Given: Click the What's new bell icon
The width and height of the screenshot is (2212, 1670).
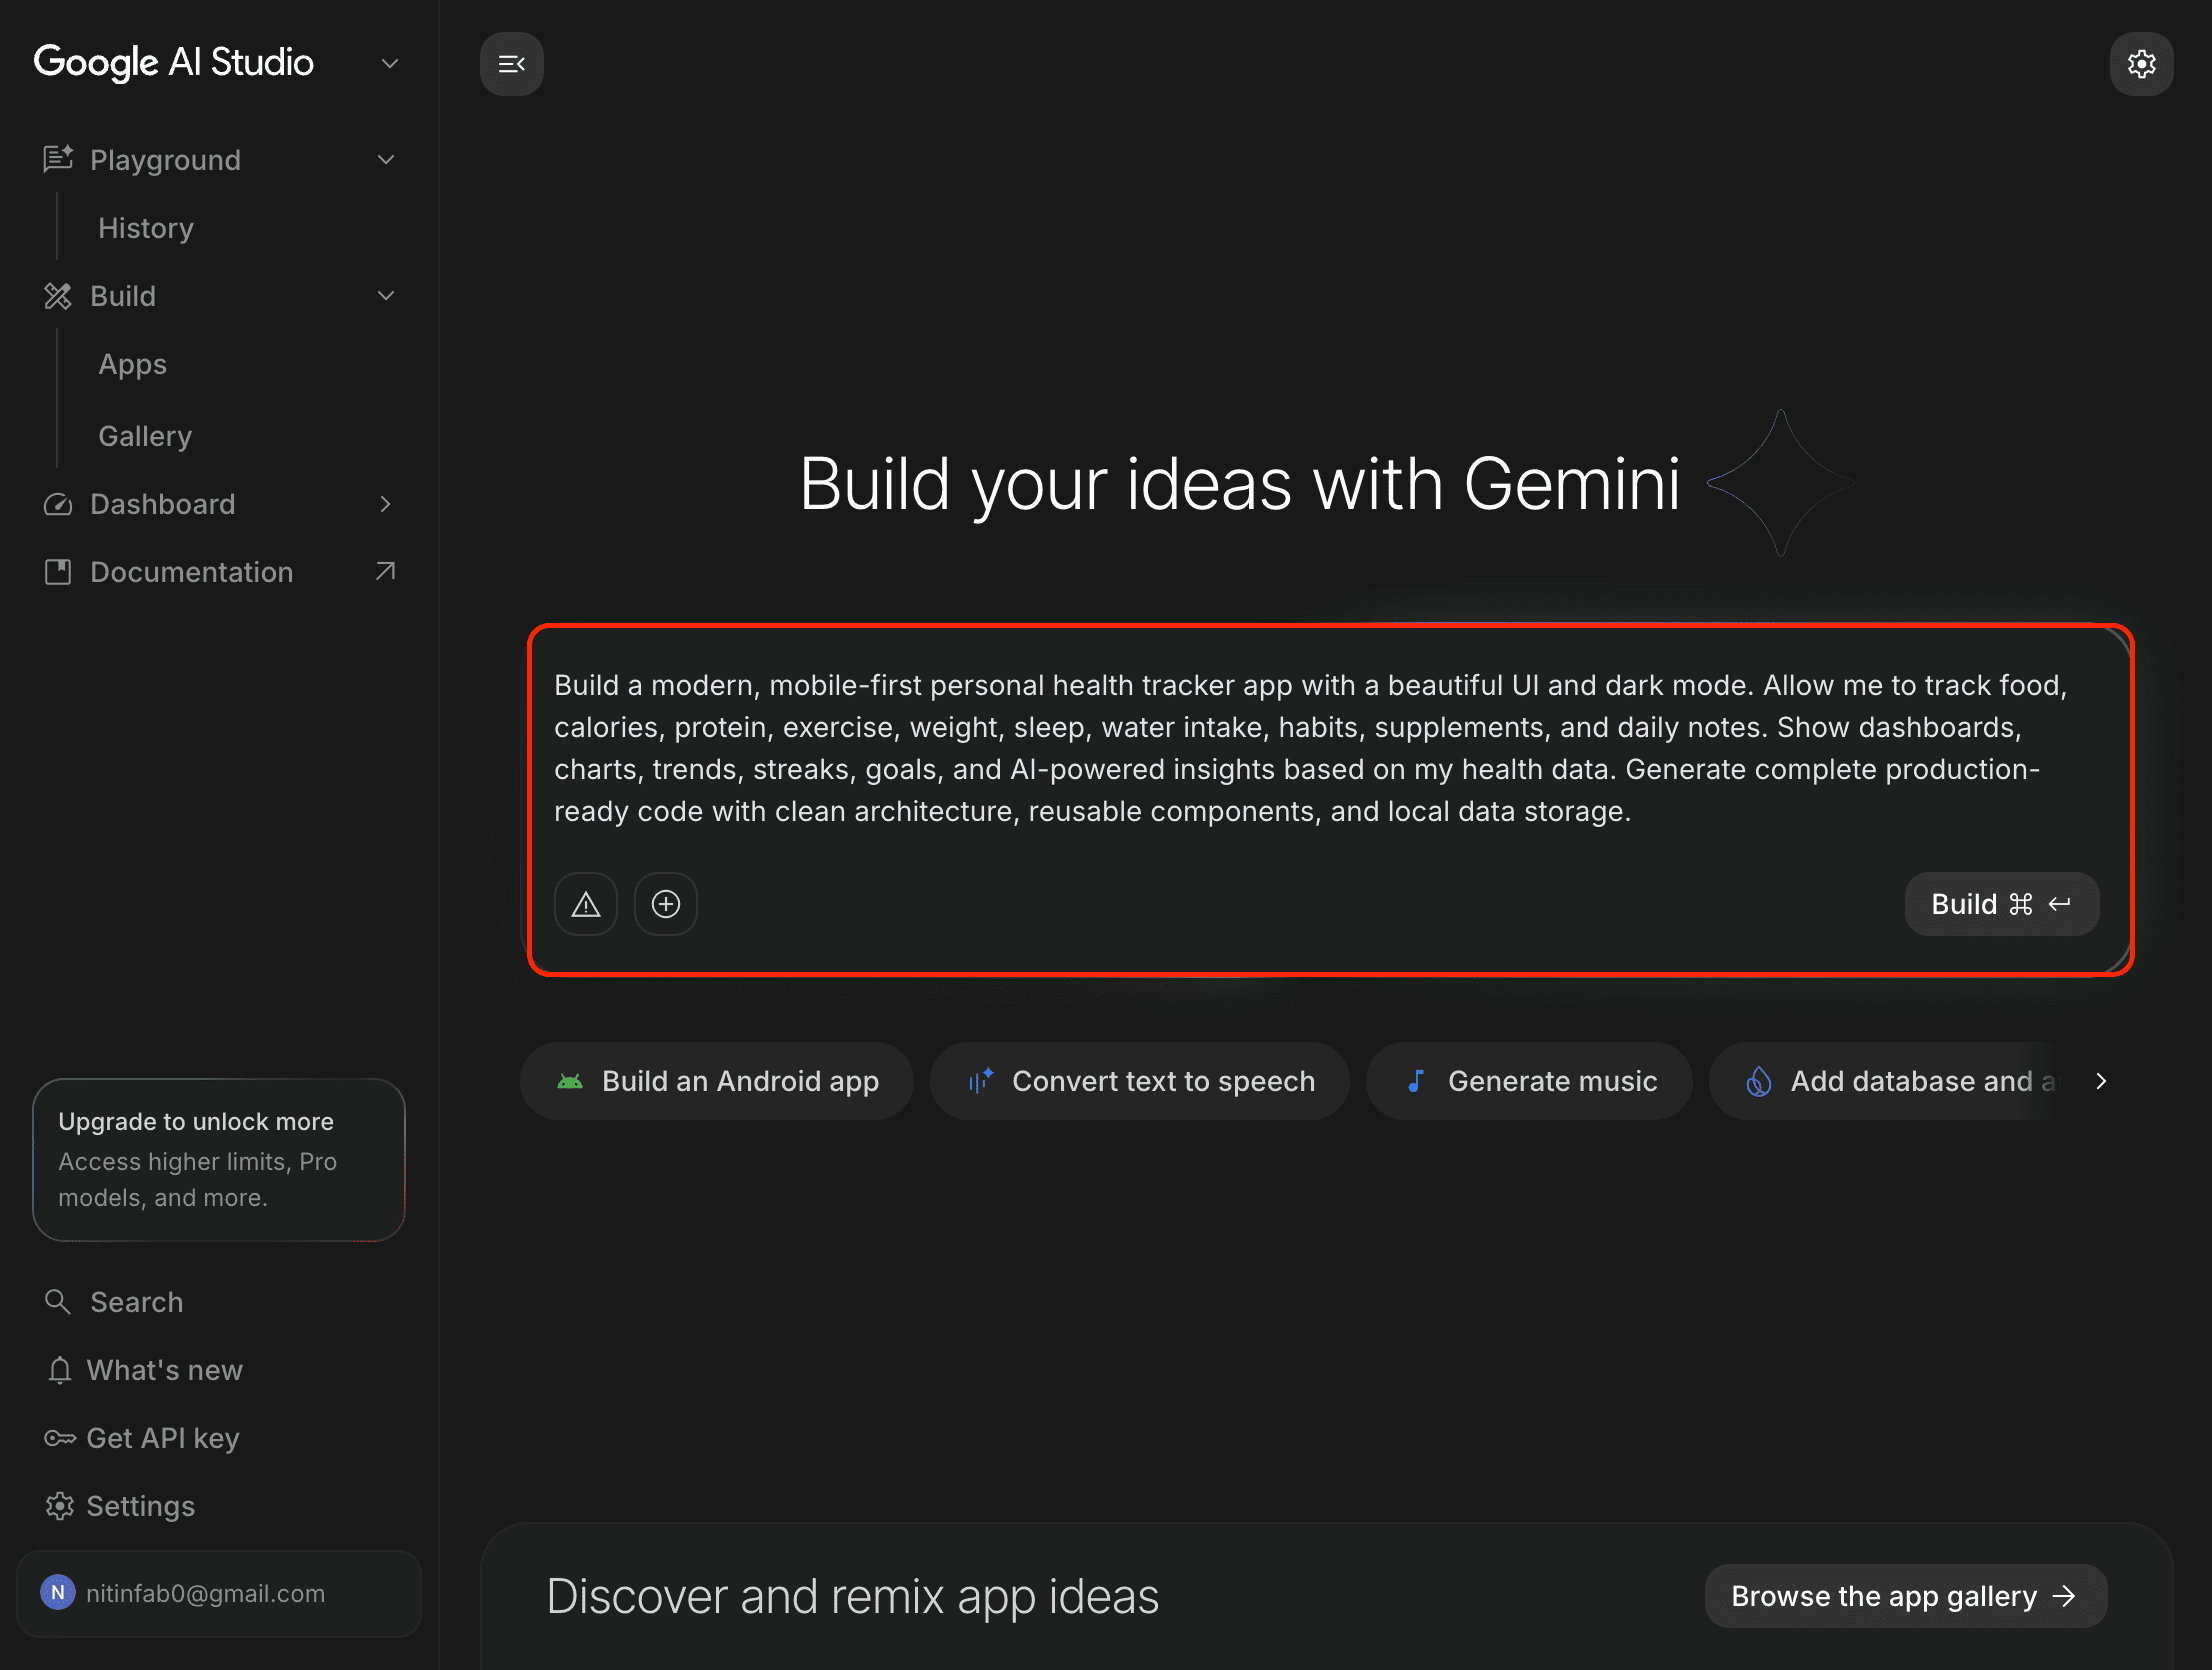Looking at the screenshot, I should click(59, 1370).
